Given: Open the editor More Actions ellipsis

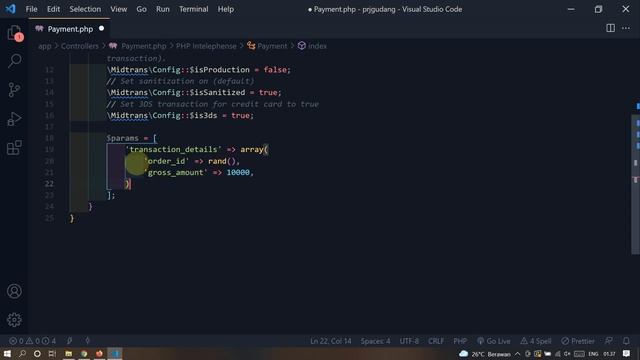Looking at the screenshot, I should (626, 28).
